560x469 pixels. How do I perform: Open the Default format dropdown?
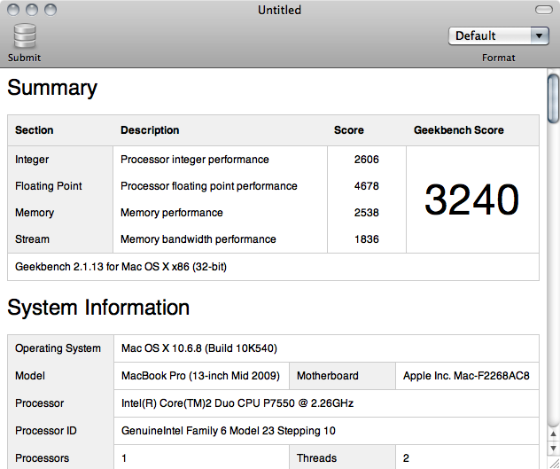point(498,36)
